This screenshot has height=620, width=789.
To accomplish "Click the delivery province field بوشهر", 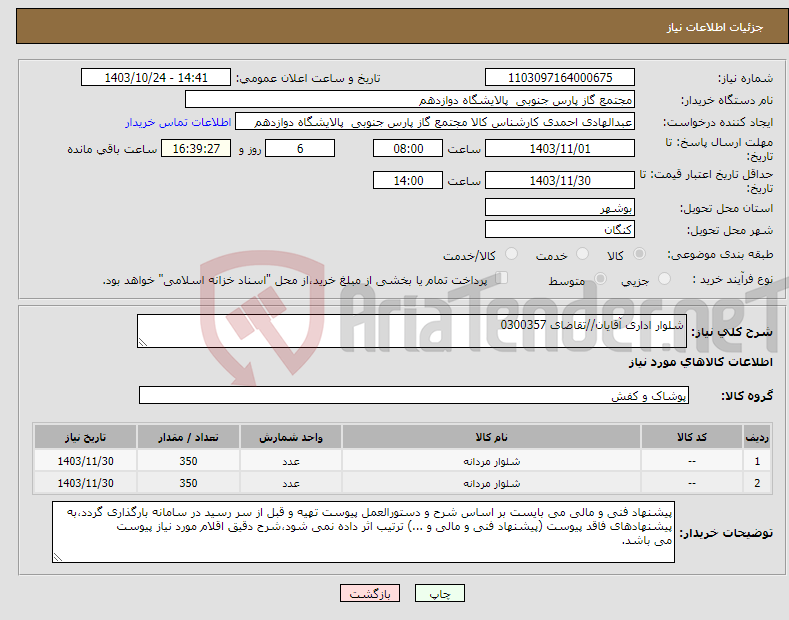I will click(560, 207).
